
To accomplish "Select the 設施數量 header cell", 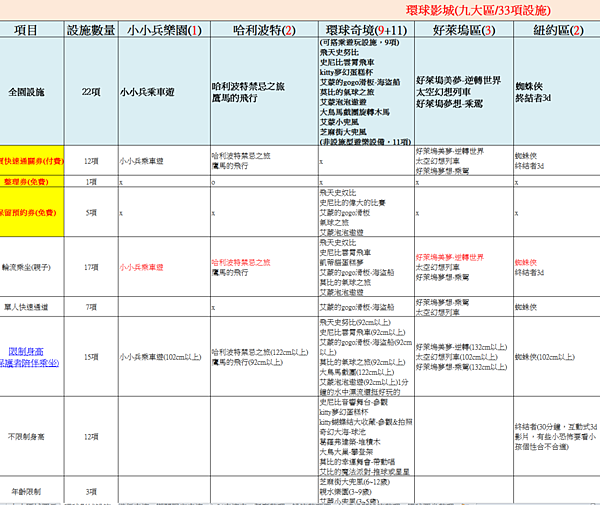I will [x=91, y=30].
